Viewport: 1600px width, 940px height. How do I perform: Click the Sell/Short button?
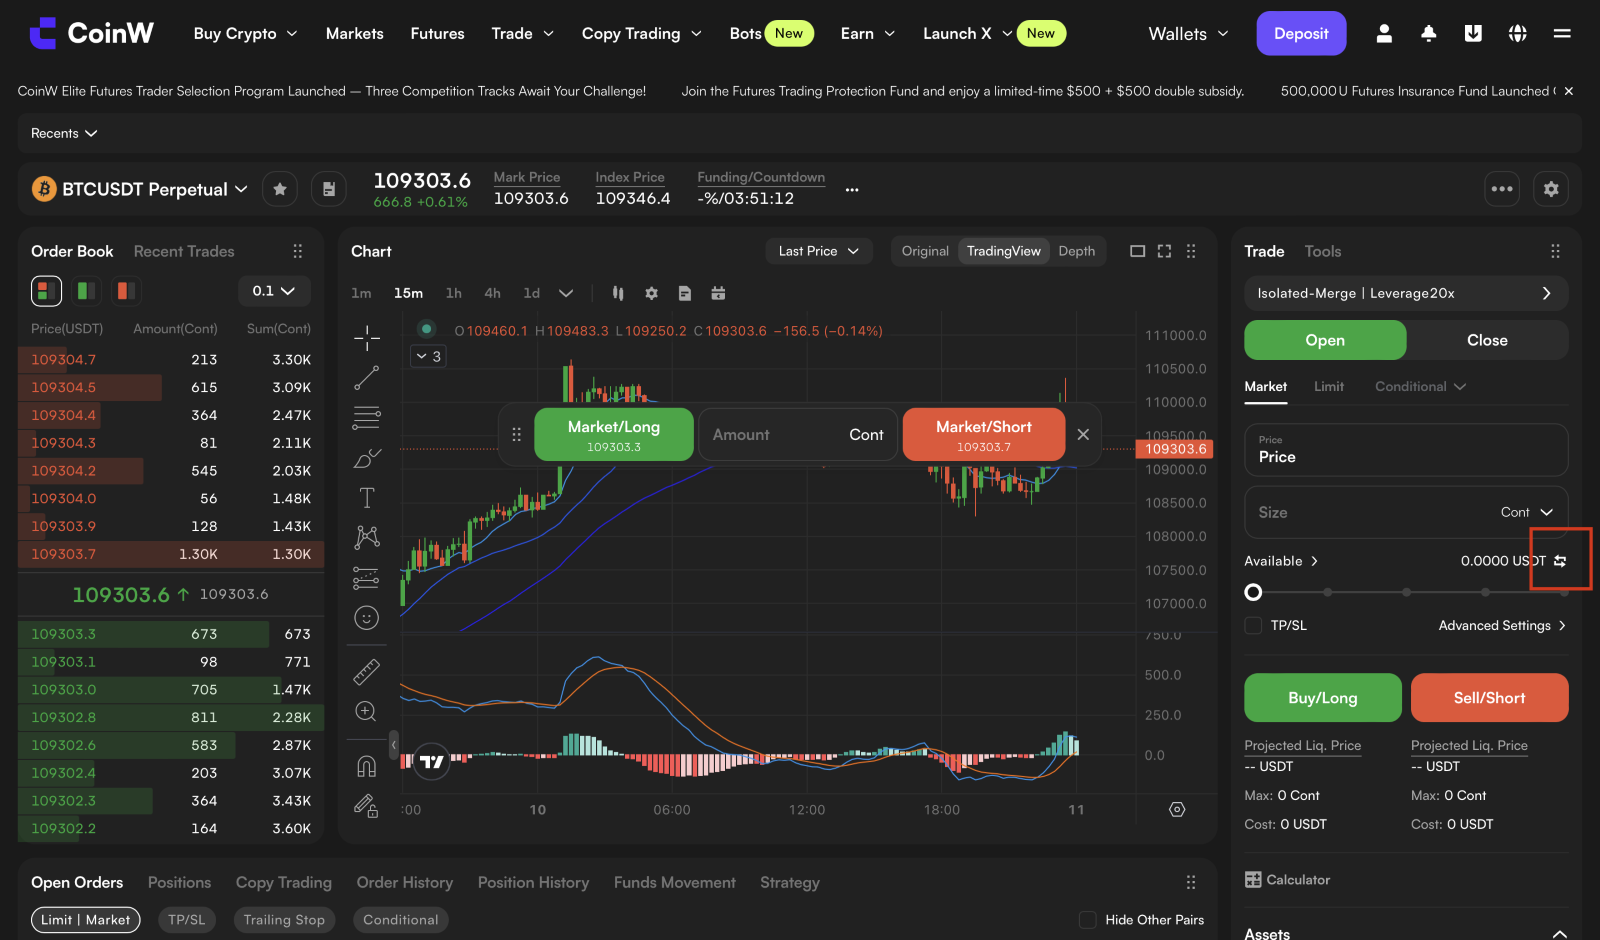point(1489,698)
